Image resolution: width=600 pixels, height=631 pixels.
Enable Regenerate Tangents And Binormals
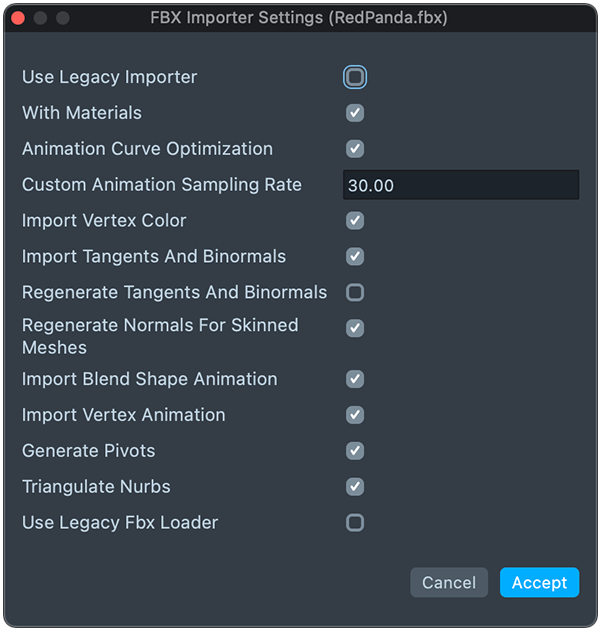(355, 293)
